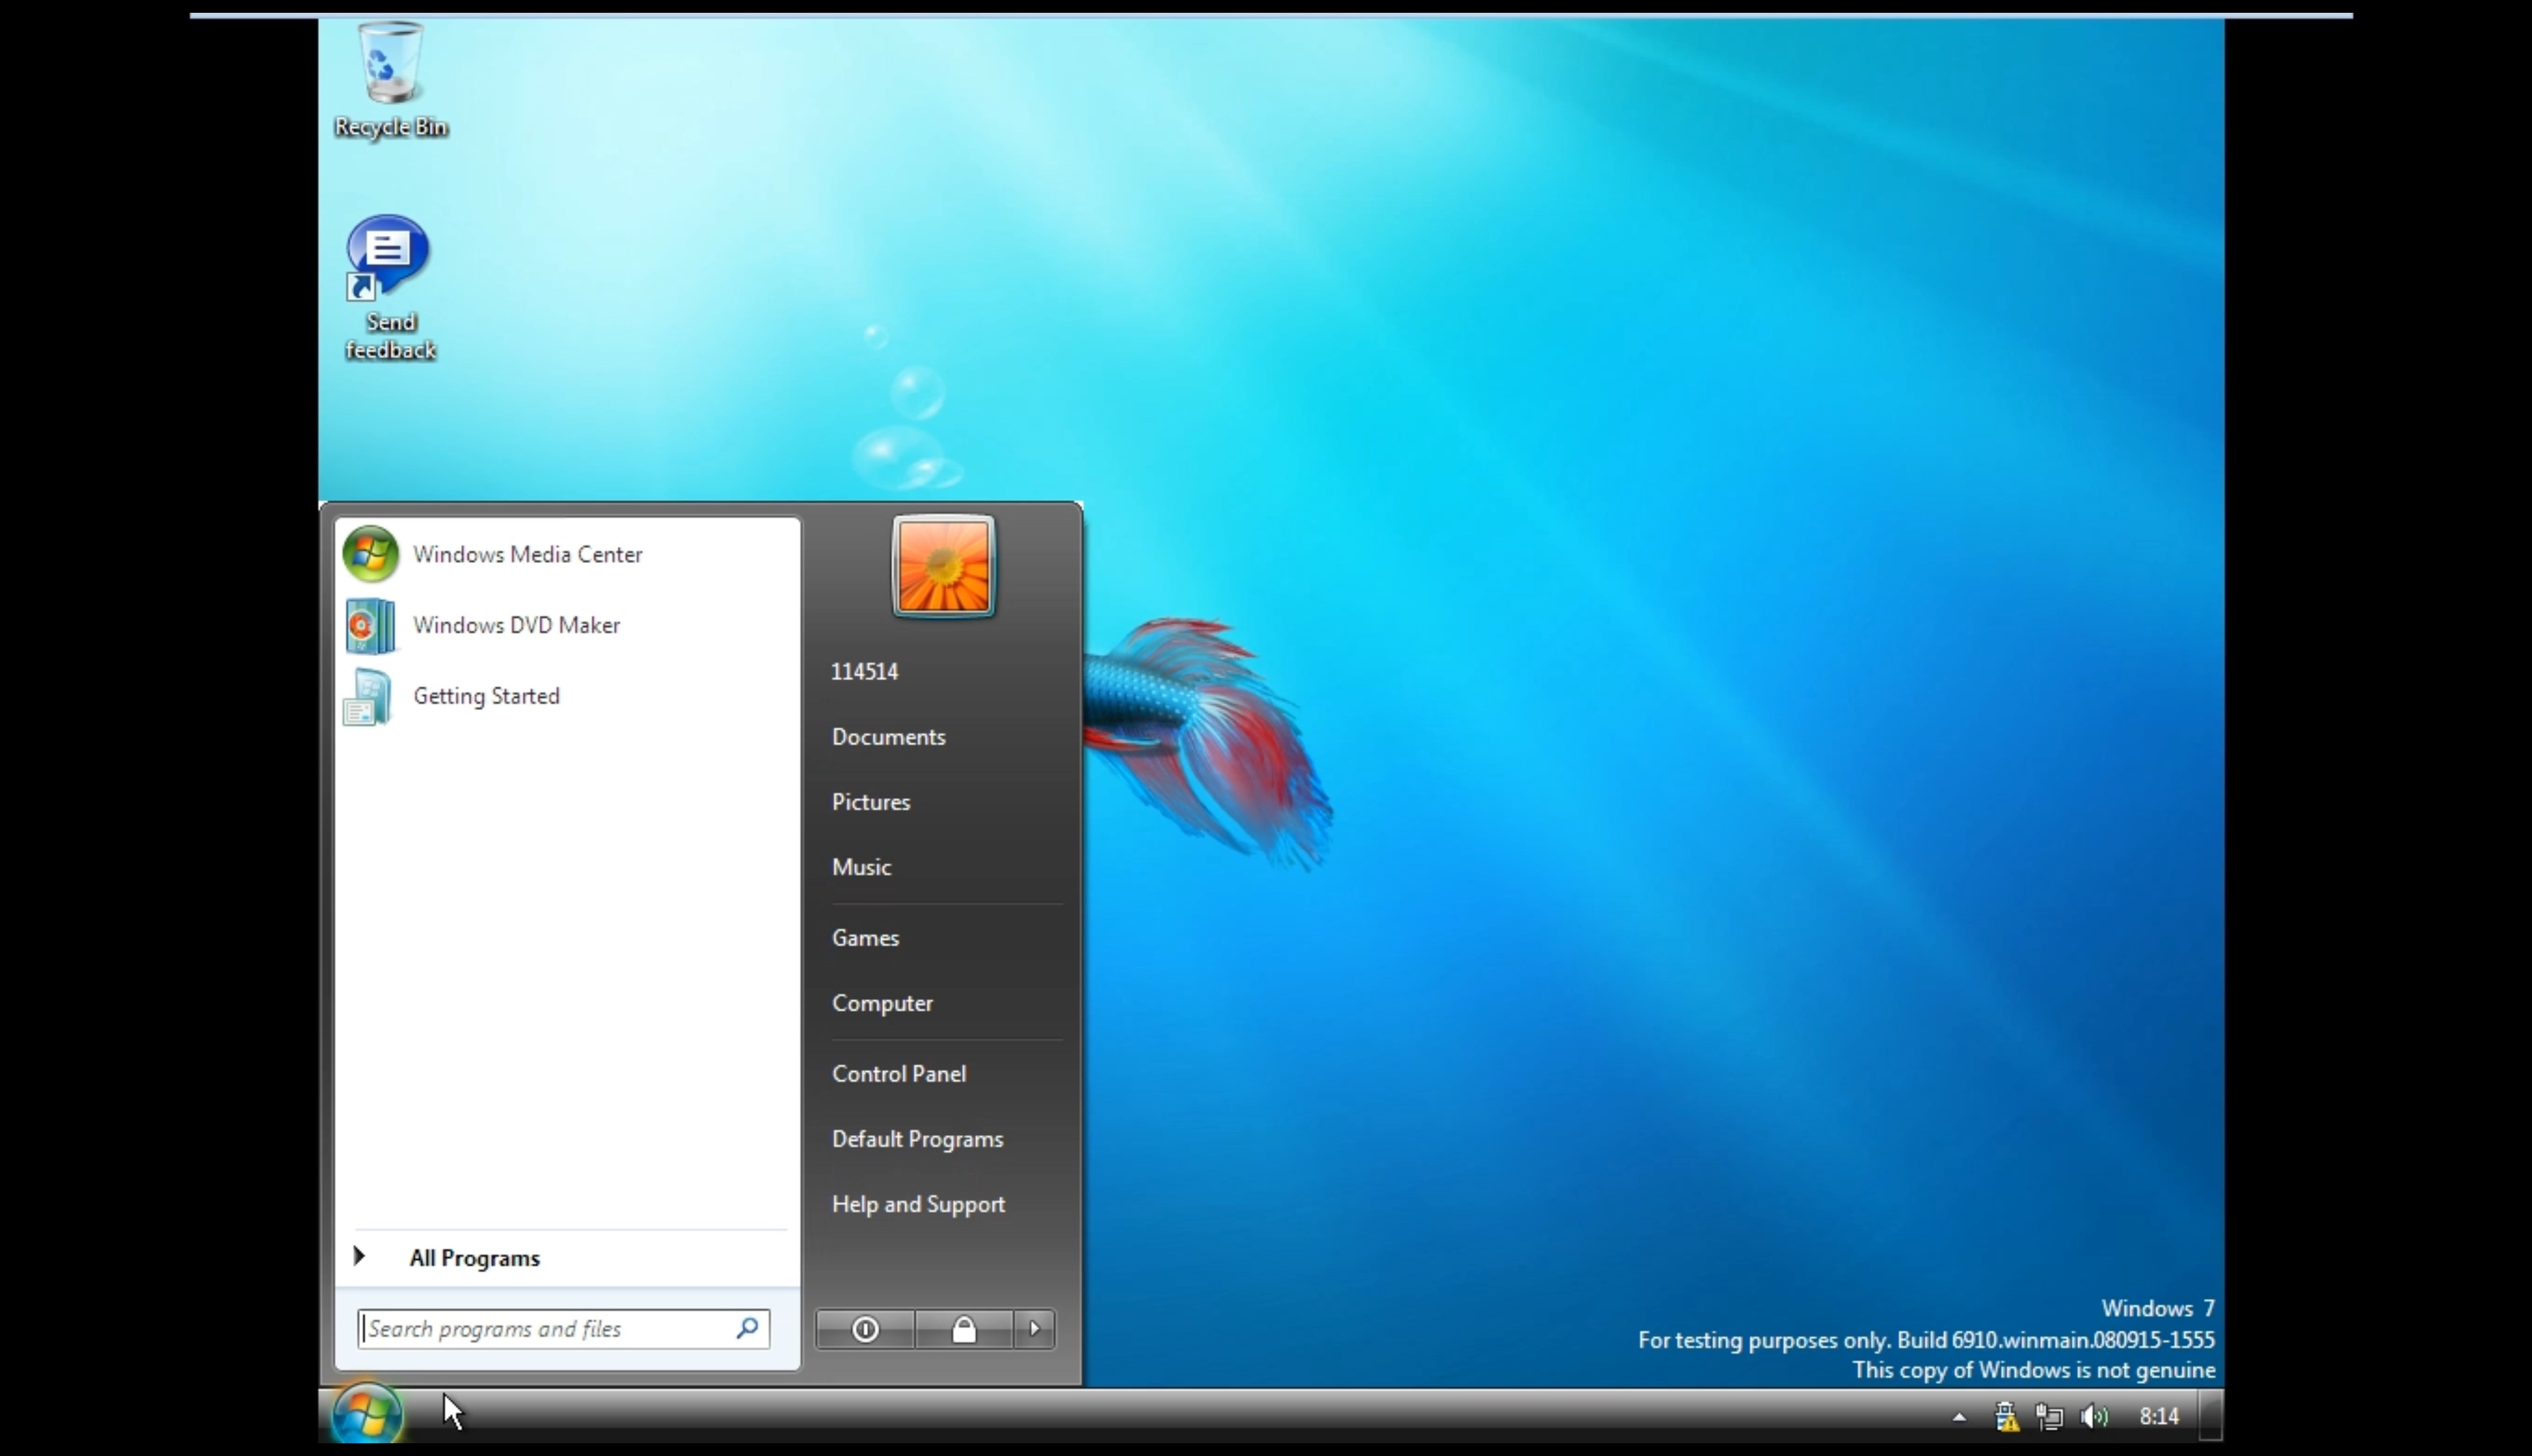Click the orange flower user account picture
Screen dimensions: 2532x1456
[x=943, y=566]
